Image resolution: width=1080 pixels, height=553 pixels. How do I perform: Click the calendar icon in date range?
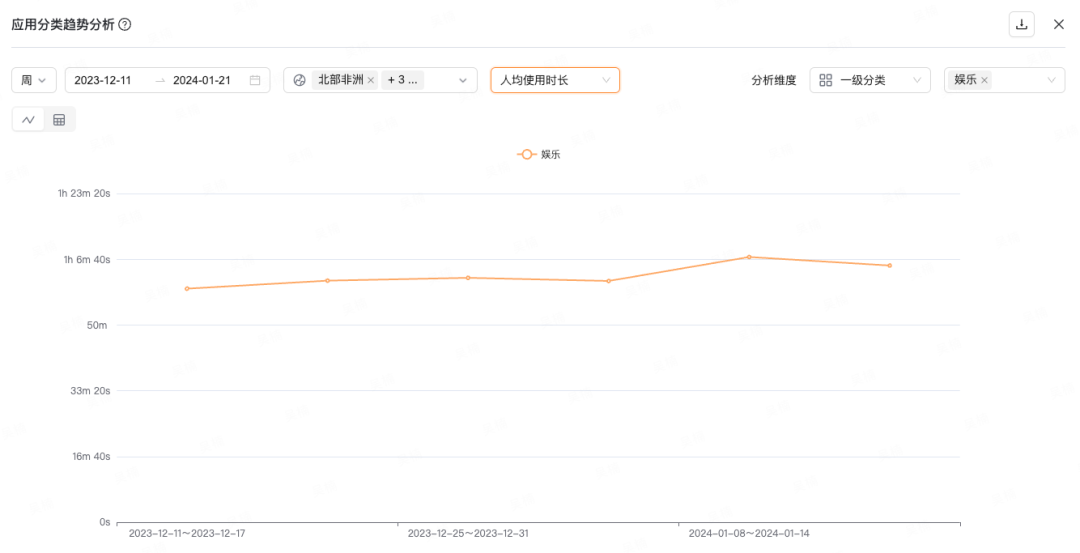tap(255, 80)
